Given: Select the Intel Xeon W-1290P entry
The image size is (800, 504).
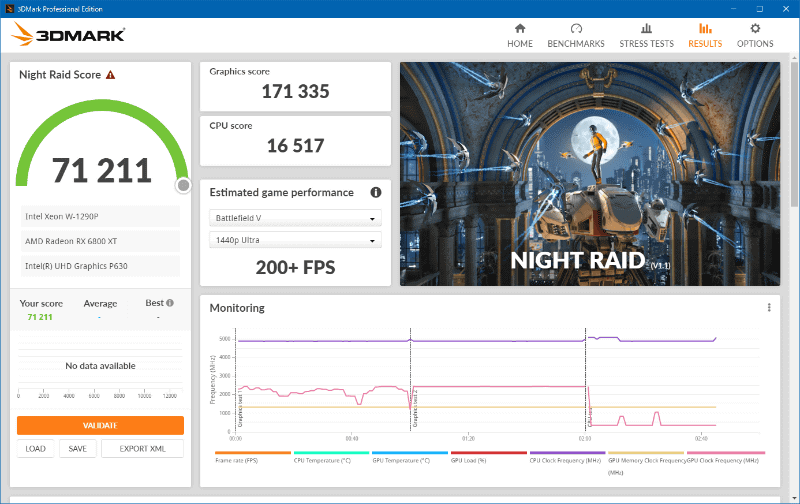Looking at the screenshot, I should point(100,216).
